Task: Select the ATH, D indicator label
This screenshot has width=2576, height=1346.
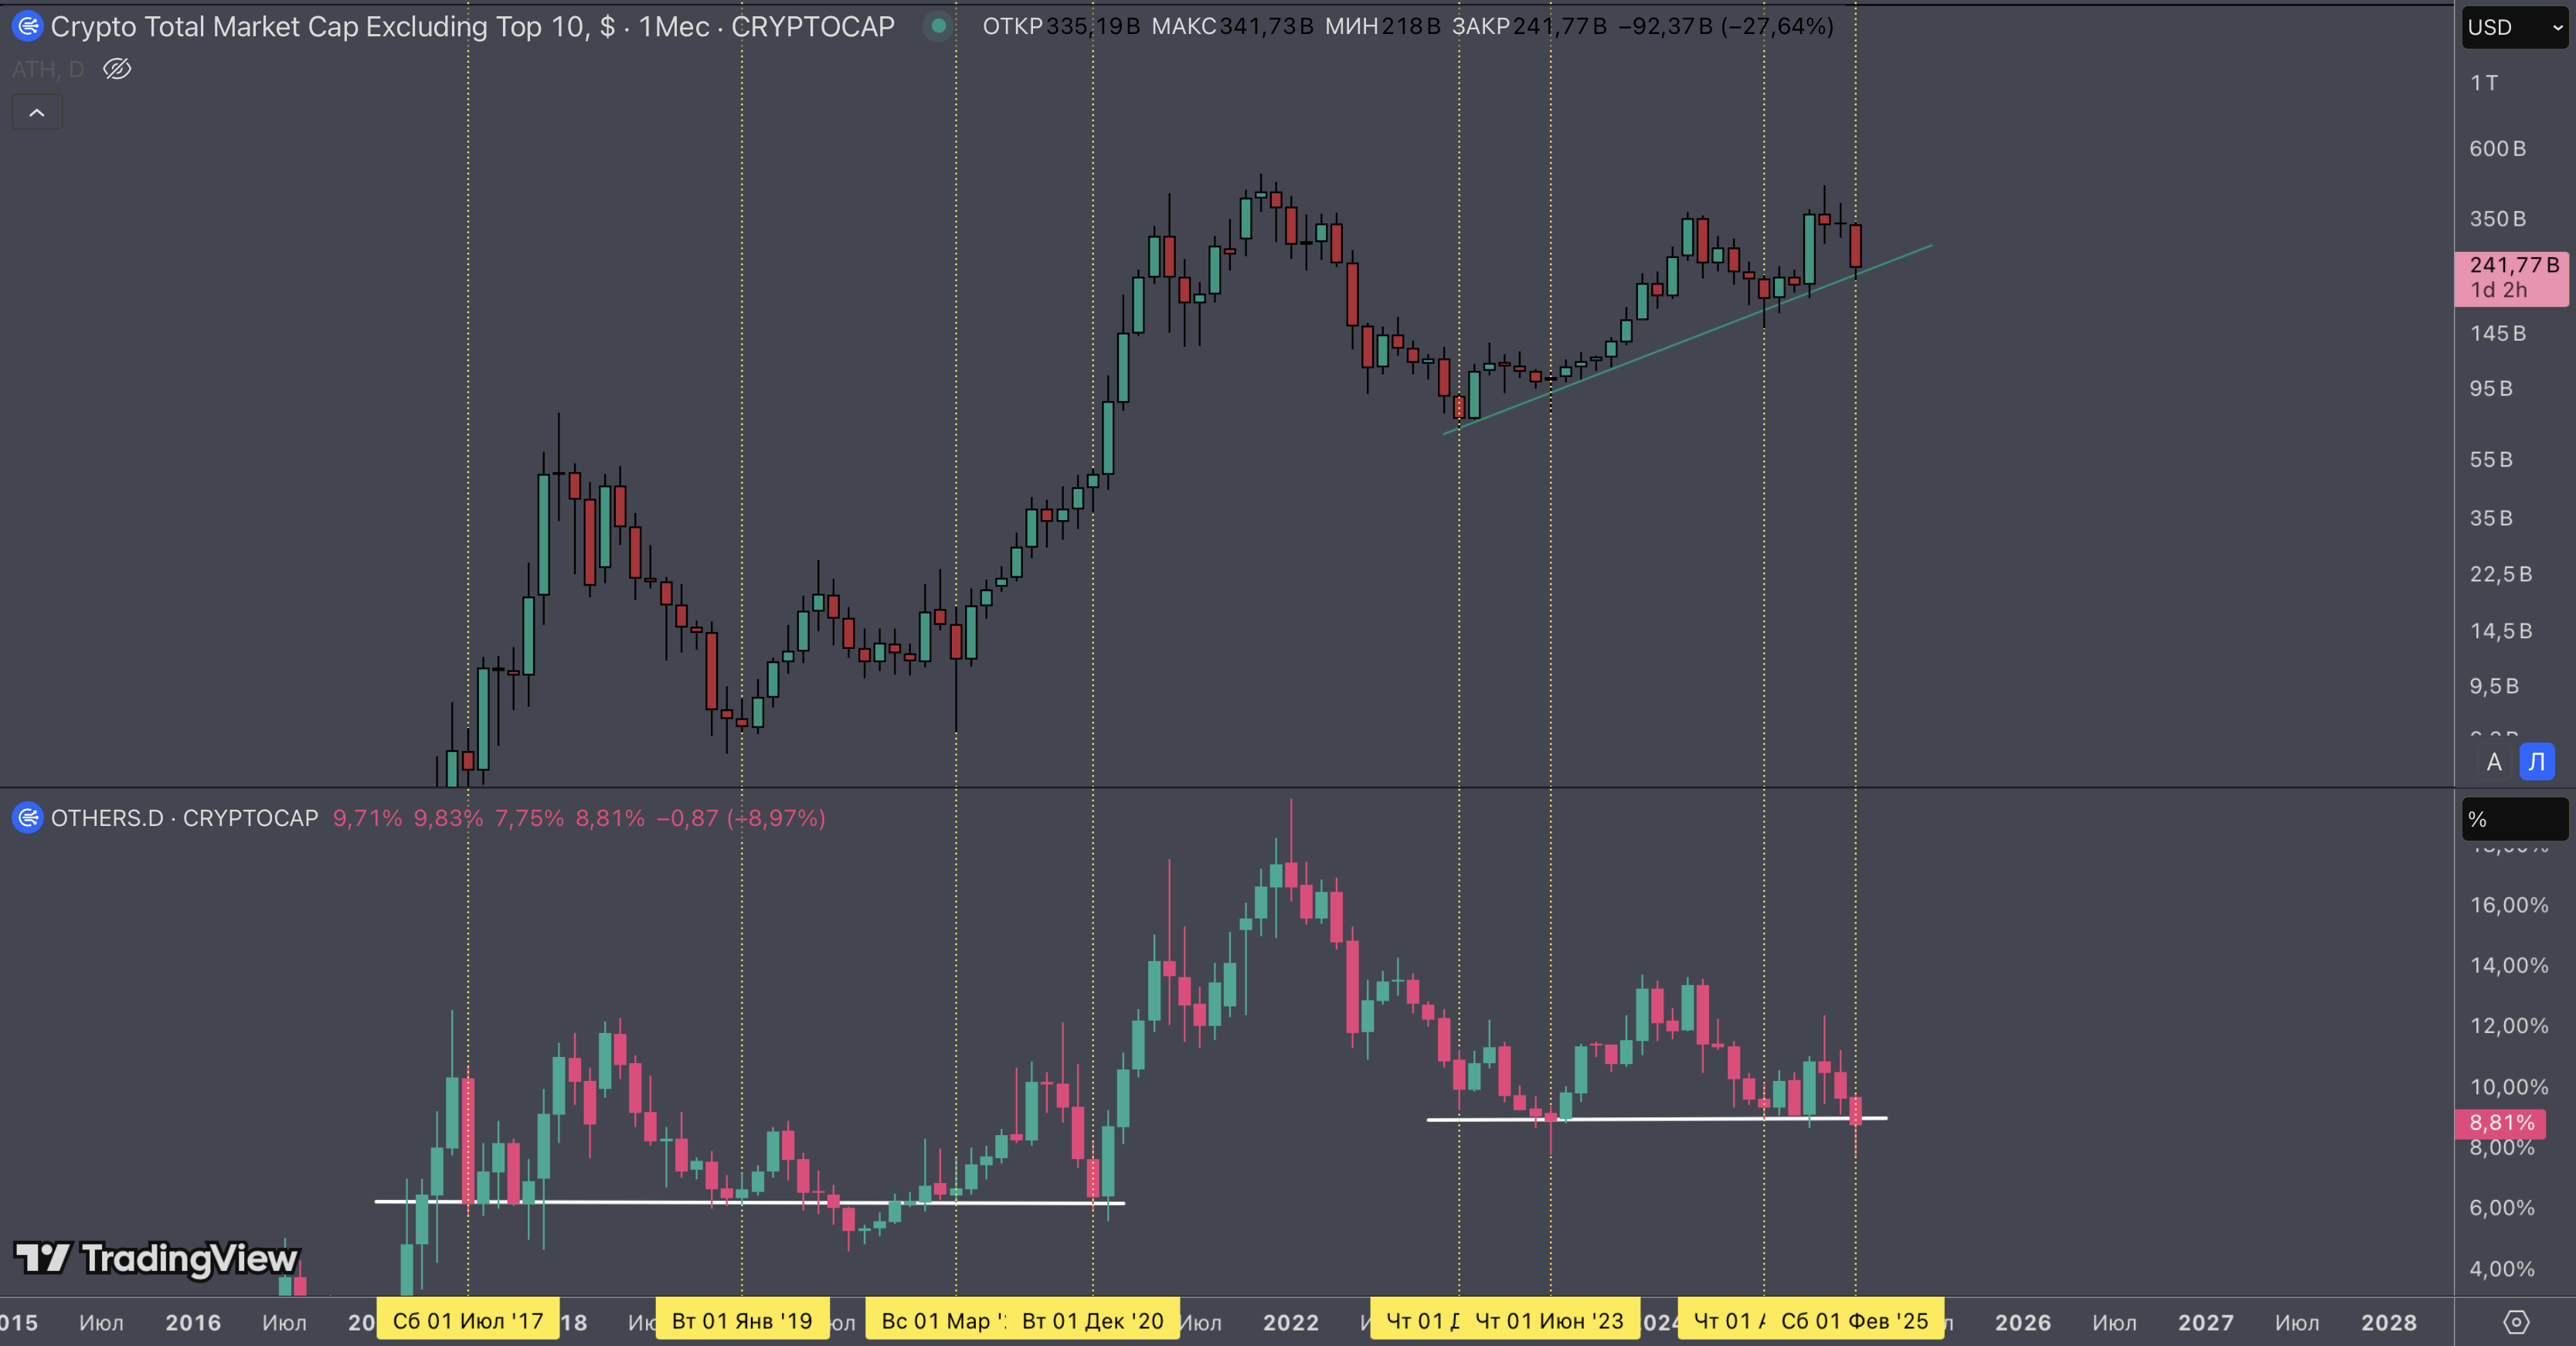Action: [x=47, y=69]
